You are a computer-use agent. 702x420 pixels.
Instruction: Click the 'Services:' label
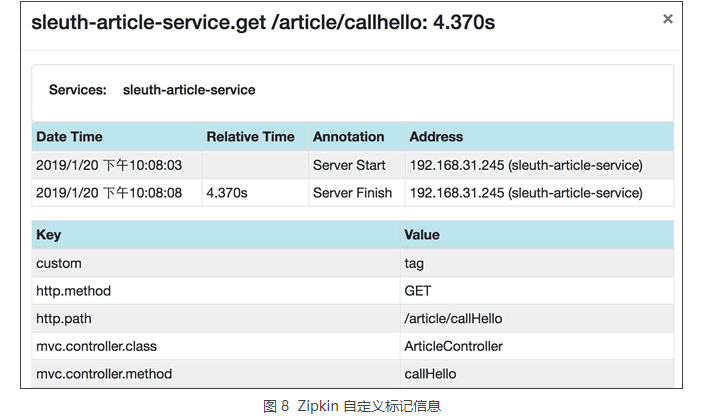point(77,90)
